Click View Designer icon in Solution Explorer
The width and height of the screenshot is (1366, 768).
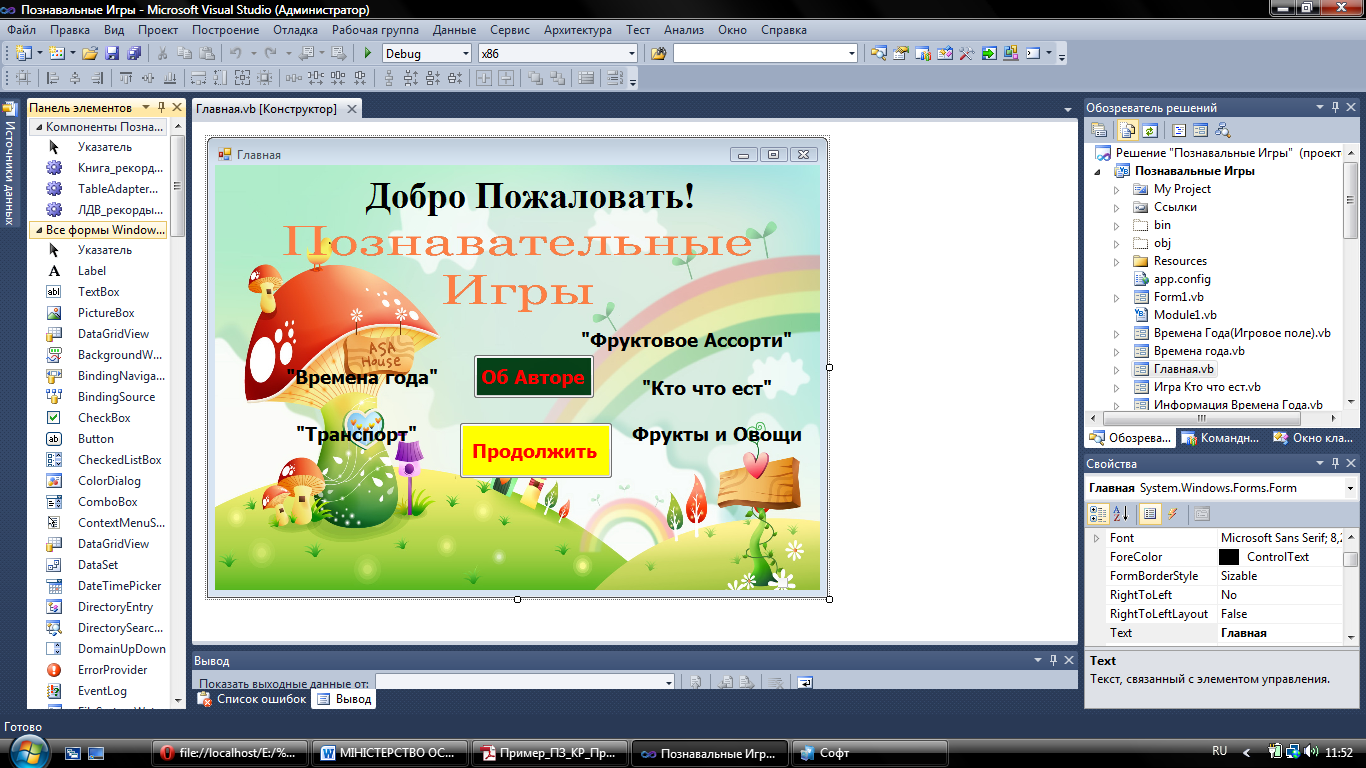1200,130
